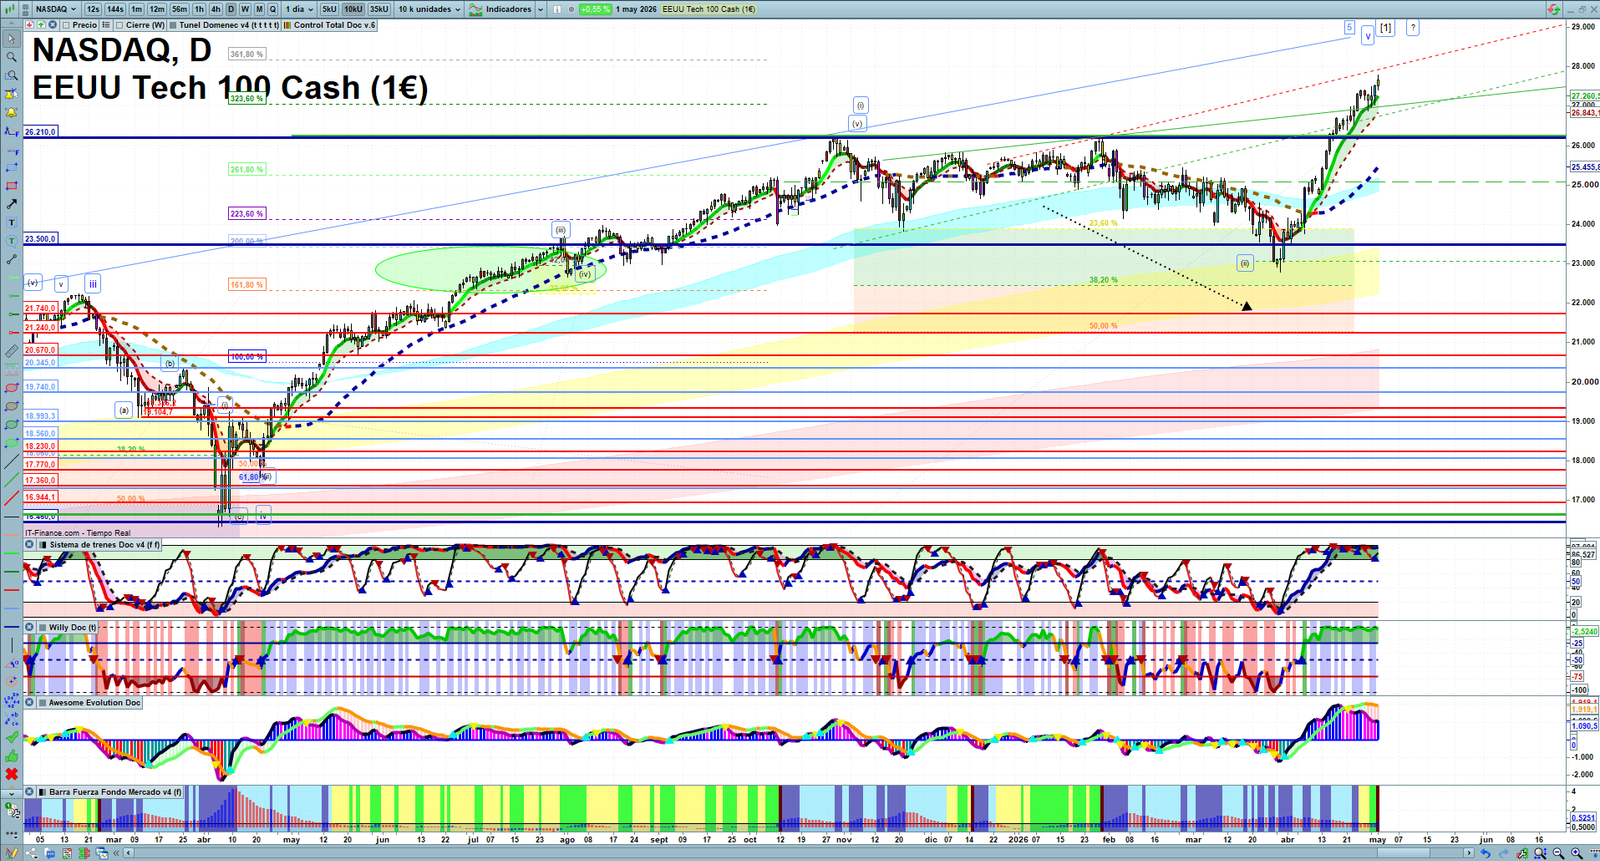Click the green +0,55 % change badge
Viewport: 1600px width, 861px height.
coord(595,9)
